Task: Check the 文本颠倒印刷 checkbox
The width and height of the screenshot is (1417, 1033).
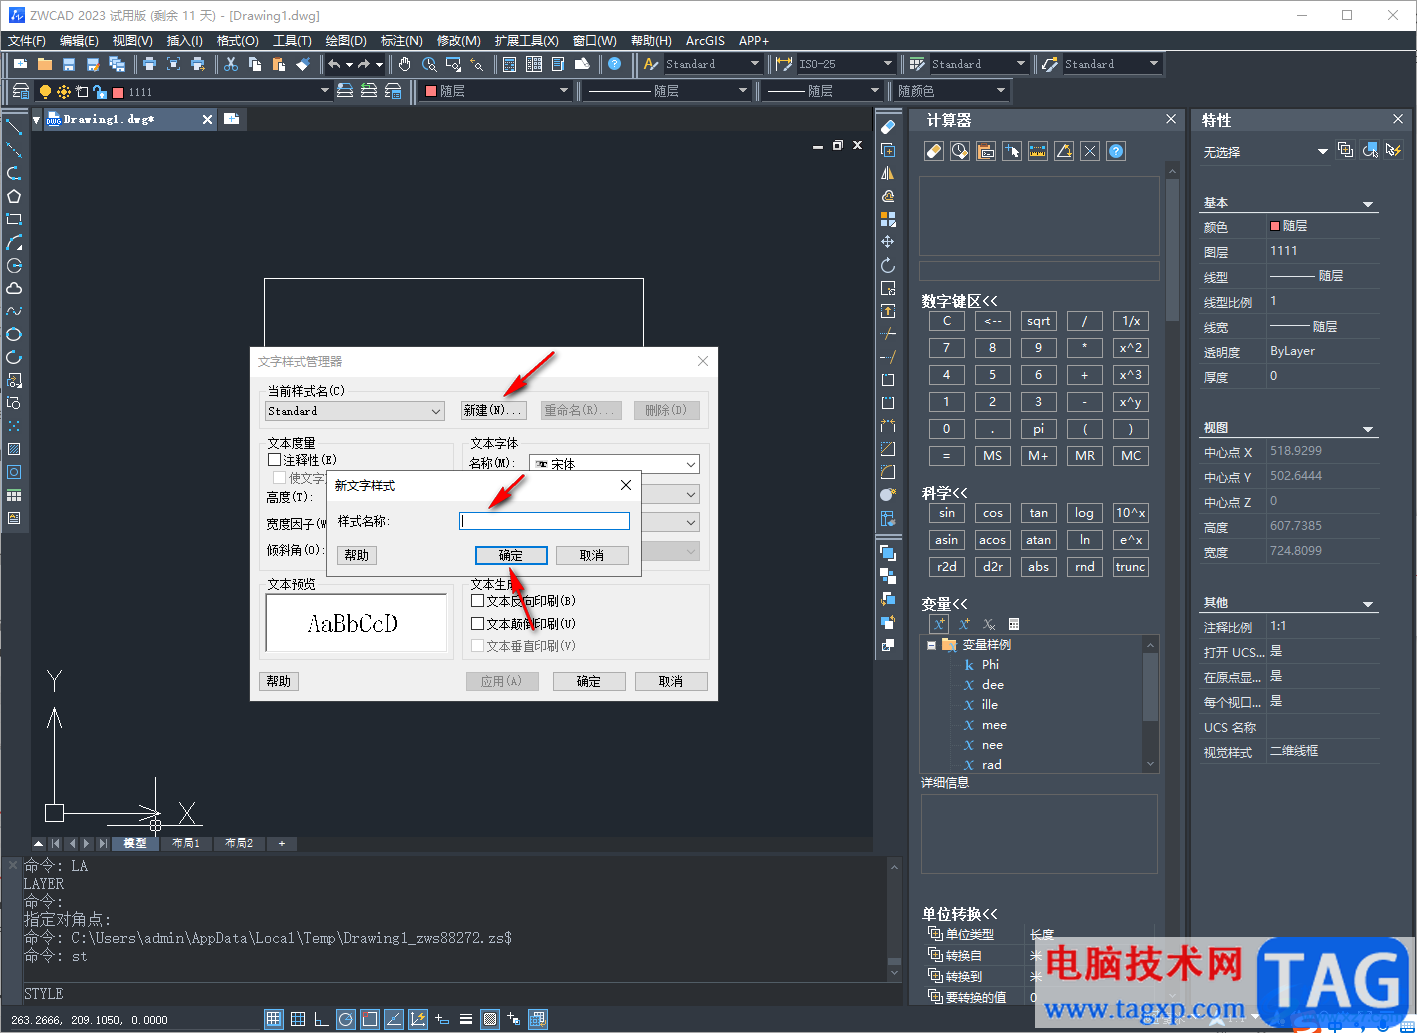Action: point(477,623)
